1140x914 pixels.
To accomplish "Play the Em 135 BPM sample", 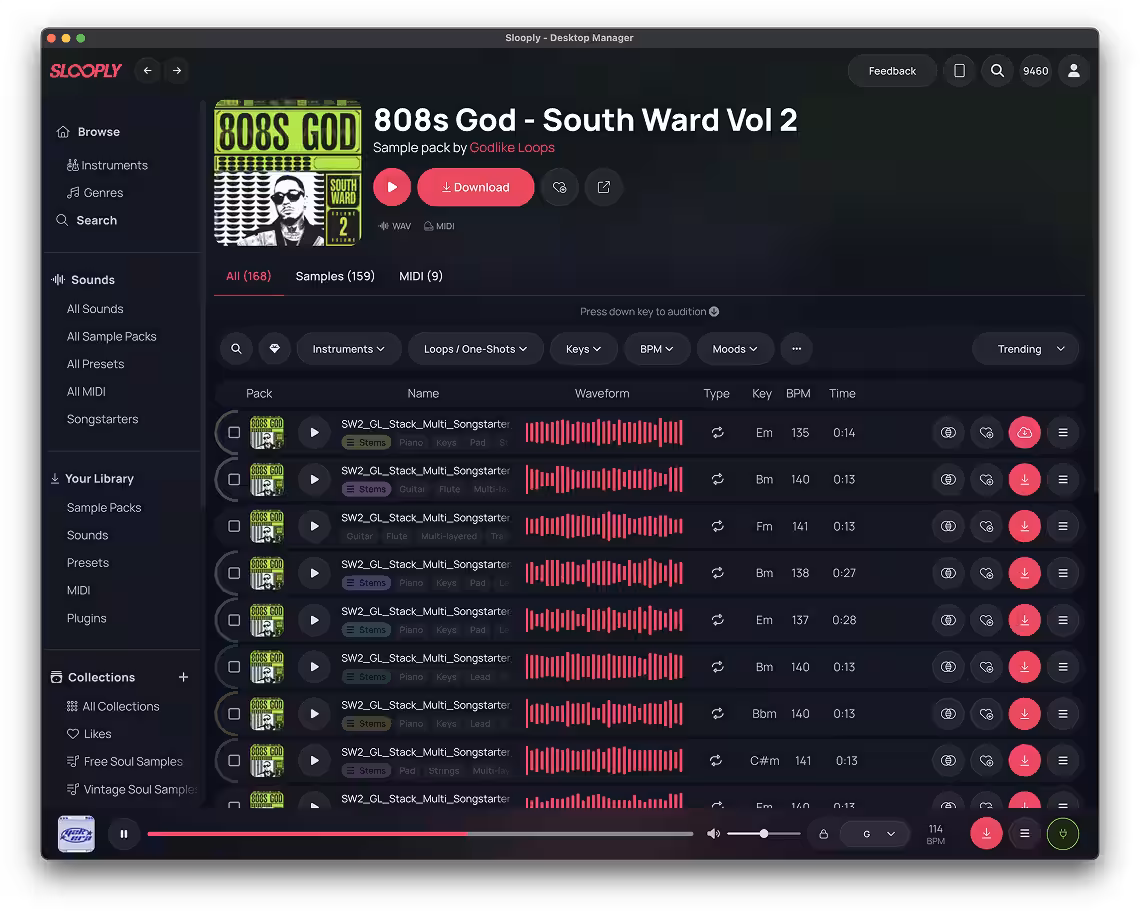I will pos(314,433).
